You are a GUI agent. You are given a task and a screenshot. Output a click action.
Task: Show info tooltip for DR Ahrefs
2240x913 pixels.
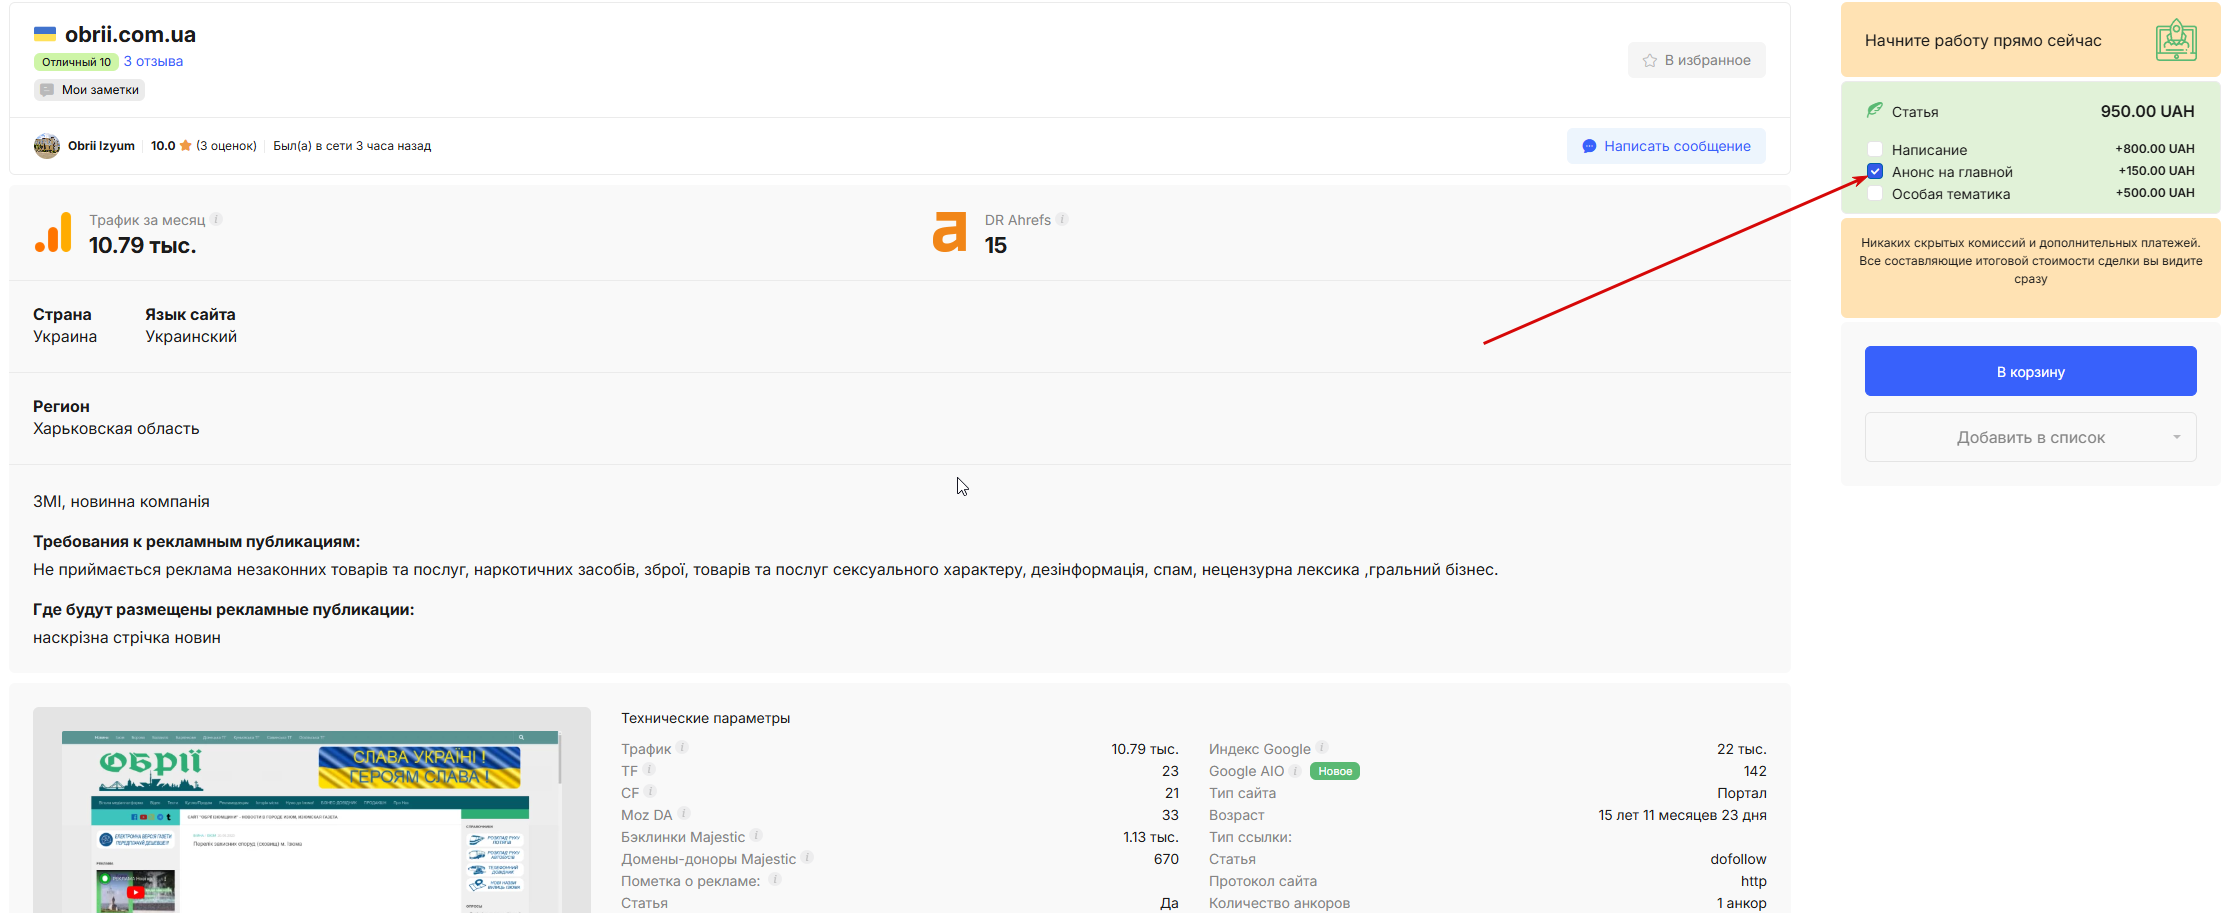point(1062,219)
